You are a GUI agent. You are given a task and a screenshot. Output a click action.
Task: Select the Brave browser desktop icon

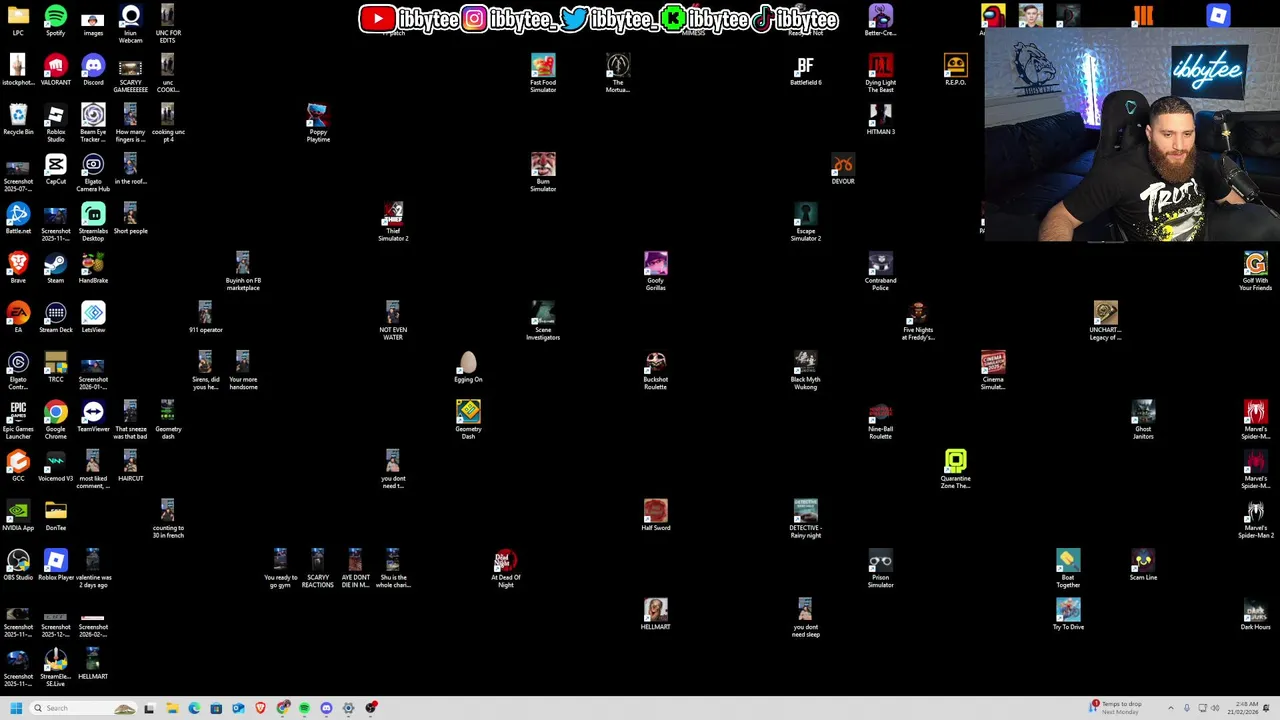click(18, 268)
